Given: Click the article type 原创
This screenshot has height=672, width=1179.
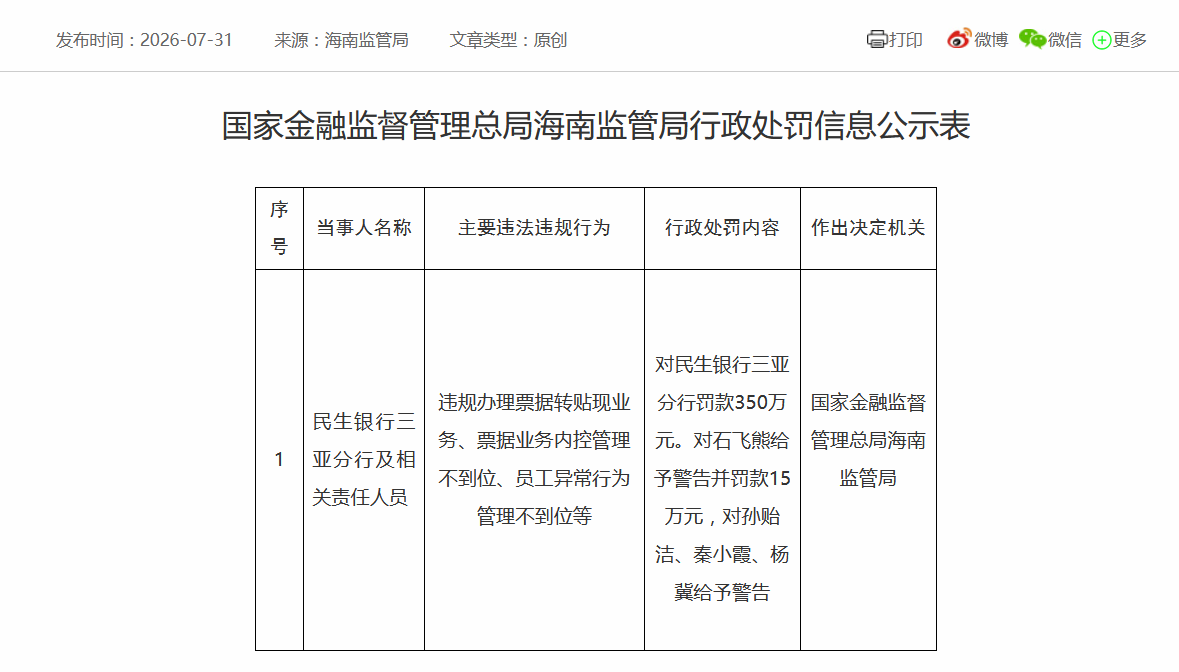Looking at the screenshot, I should coord(550,40).
